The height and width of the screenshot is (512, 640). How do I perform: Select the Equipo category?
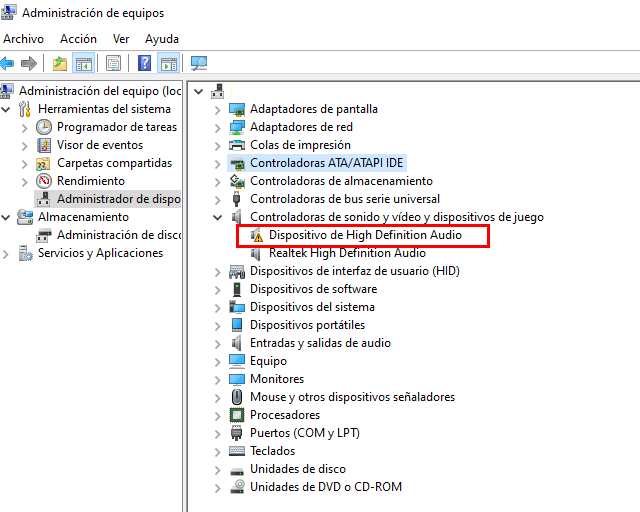268,361
